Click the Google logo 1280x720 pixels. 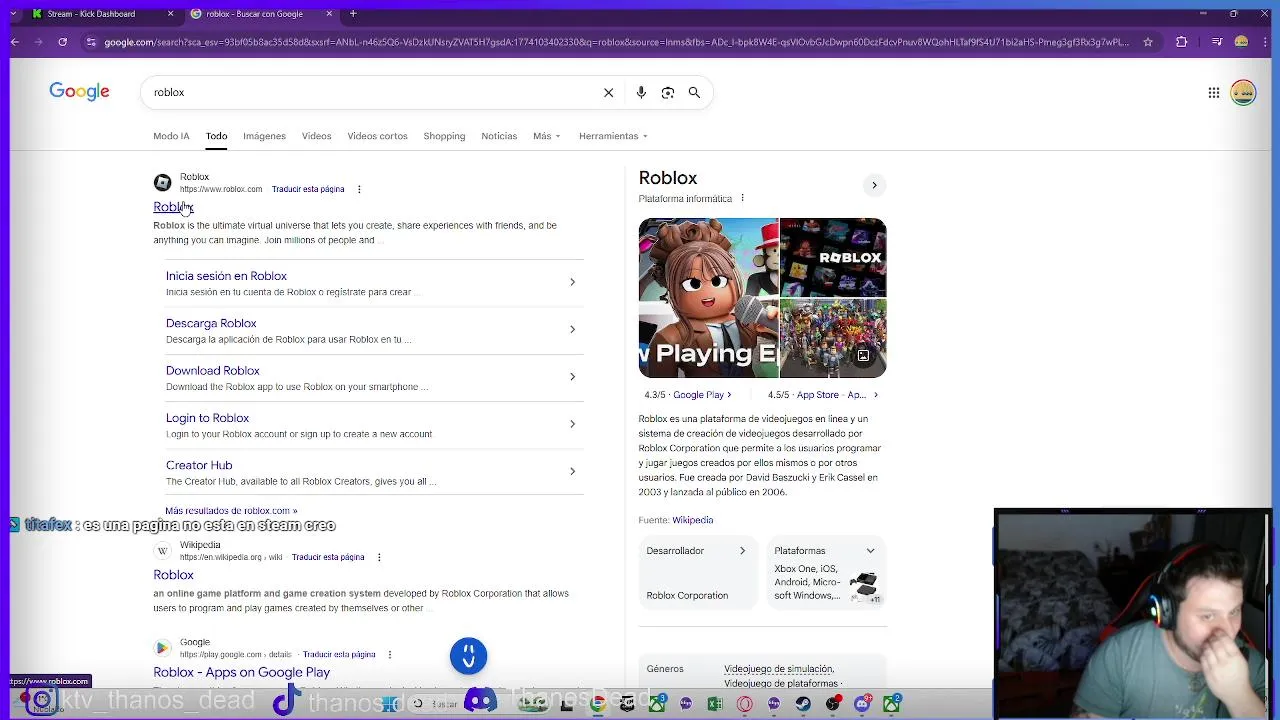click(x=79, y=92)
